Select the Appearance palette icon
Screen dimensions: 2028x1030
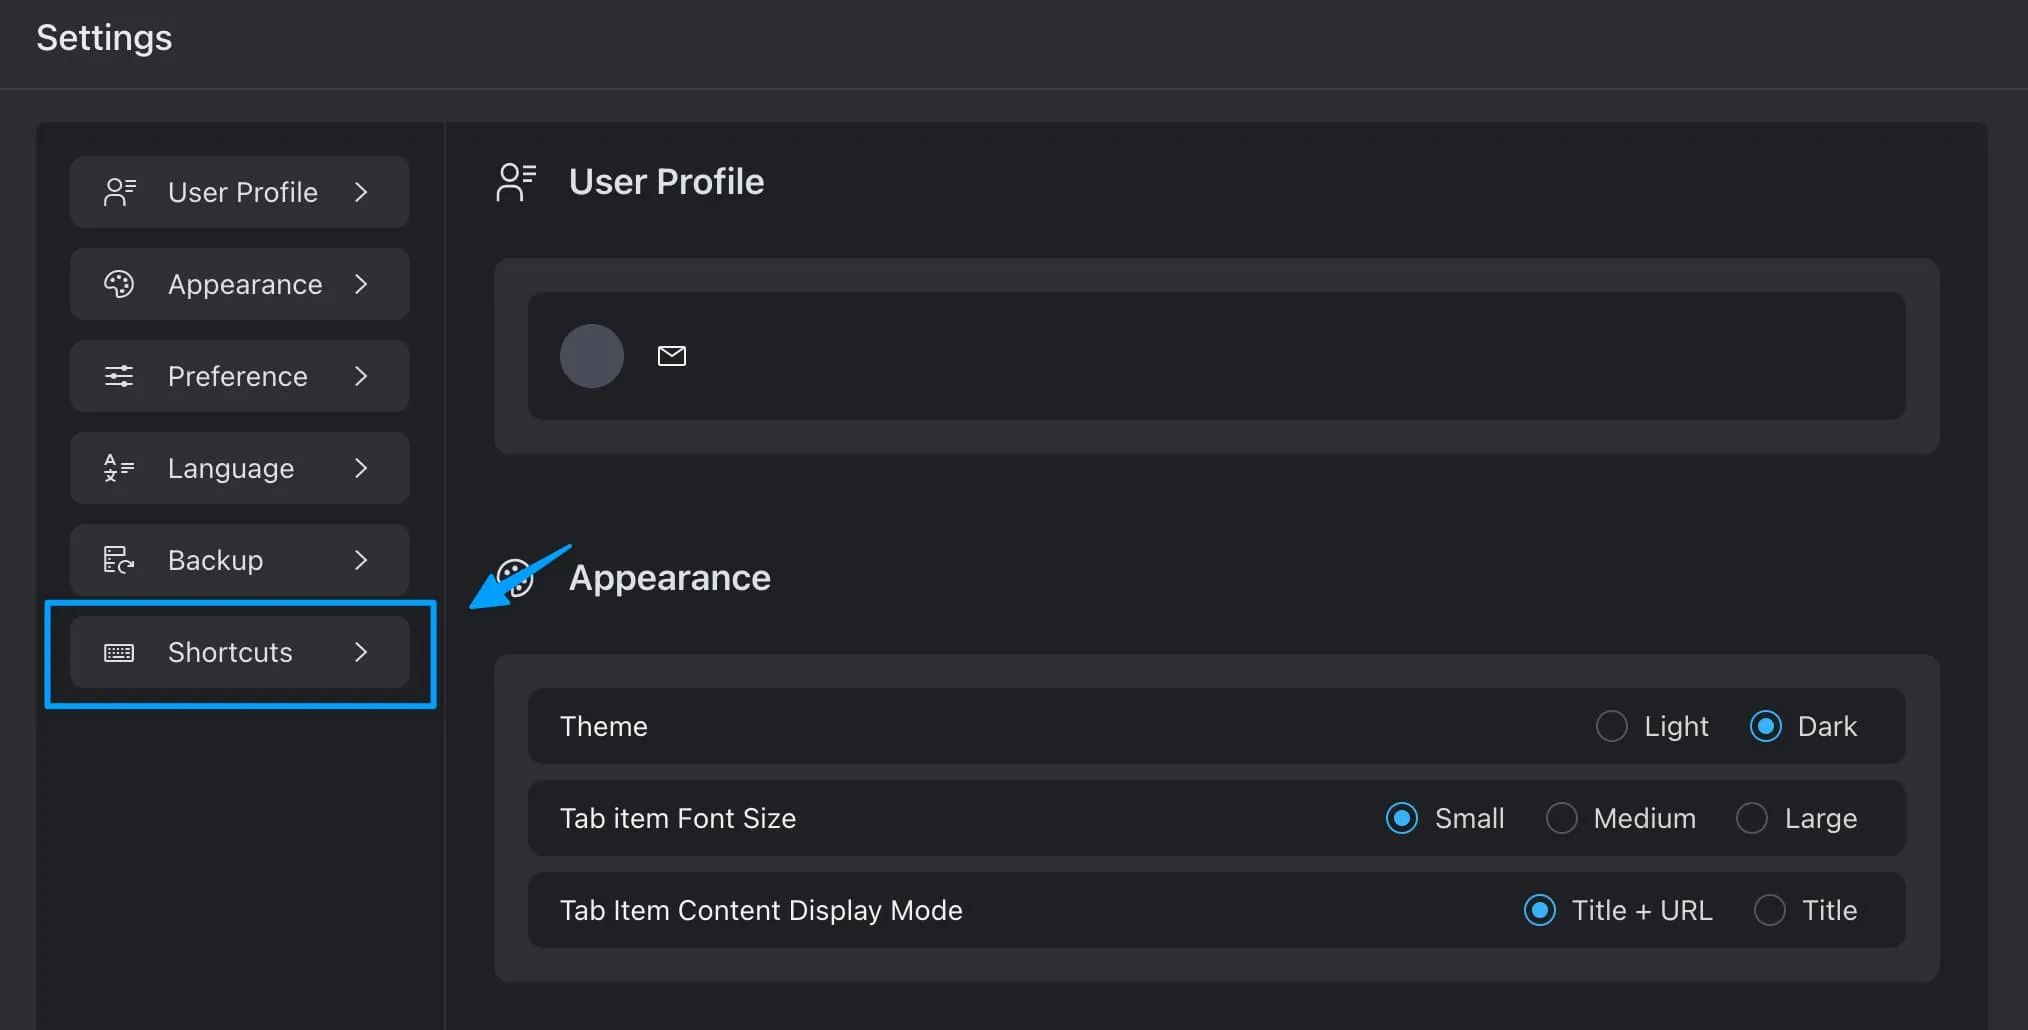point(120,284)
